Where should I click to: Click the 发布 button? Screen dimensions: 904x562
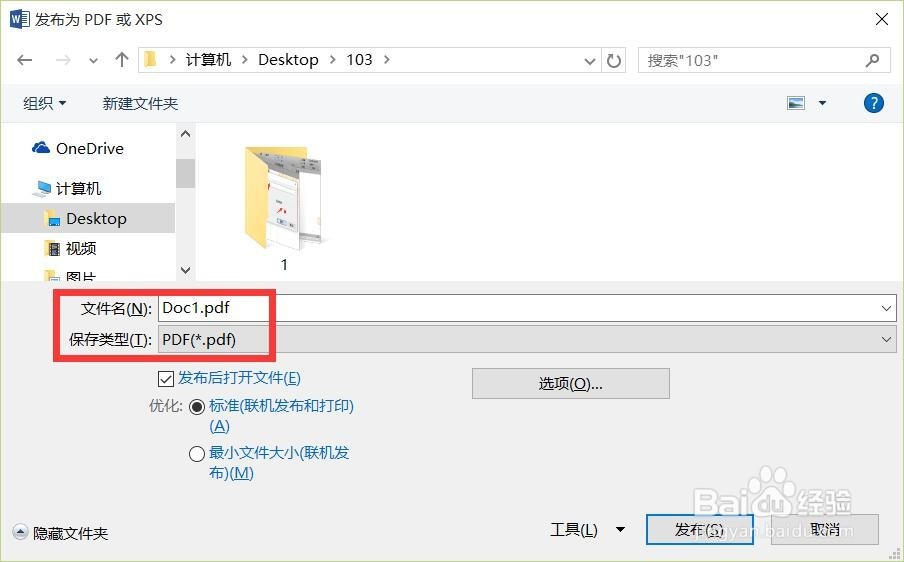pos(699,529)
